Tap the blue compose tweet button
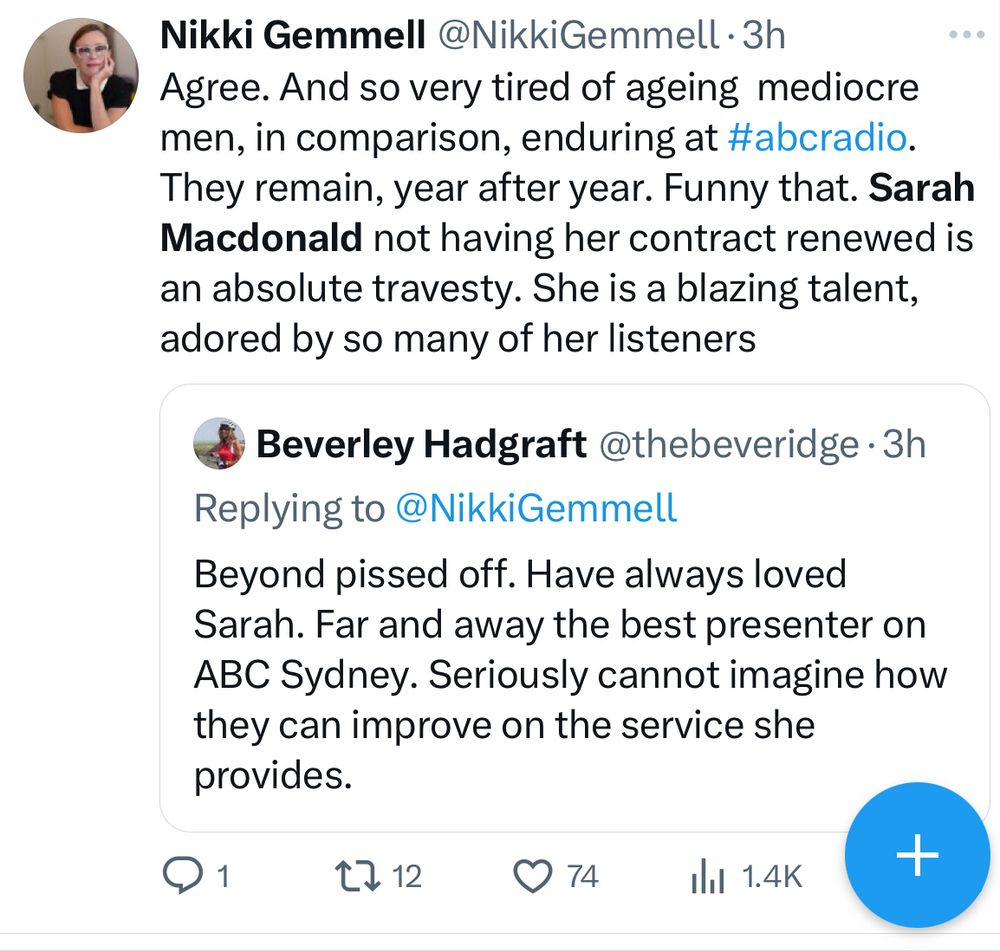The image size is (1000, 951). coord(917,857)
